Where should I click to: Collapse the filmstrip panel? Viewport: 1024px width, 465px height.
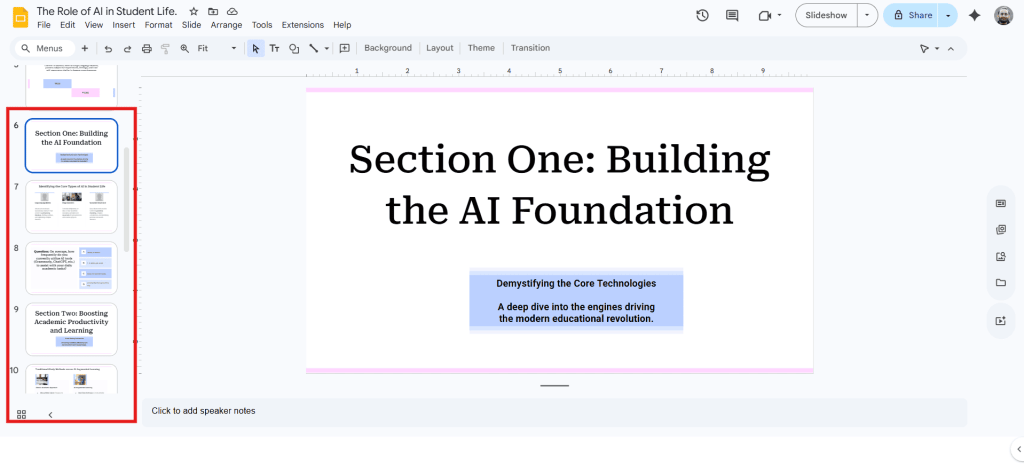point(50,414)
